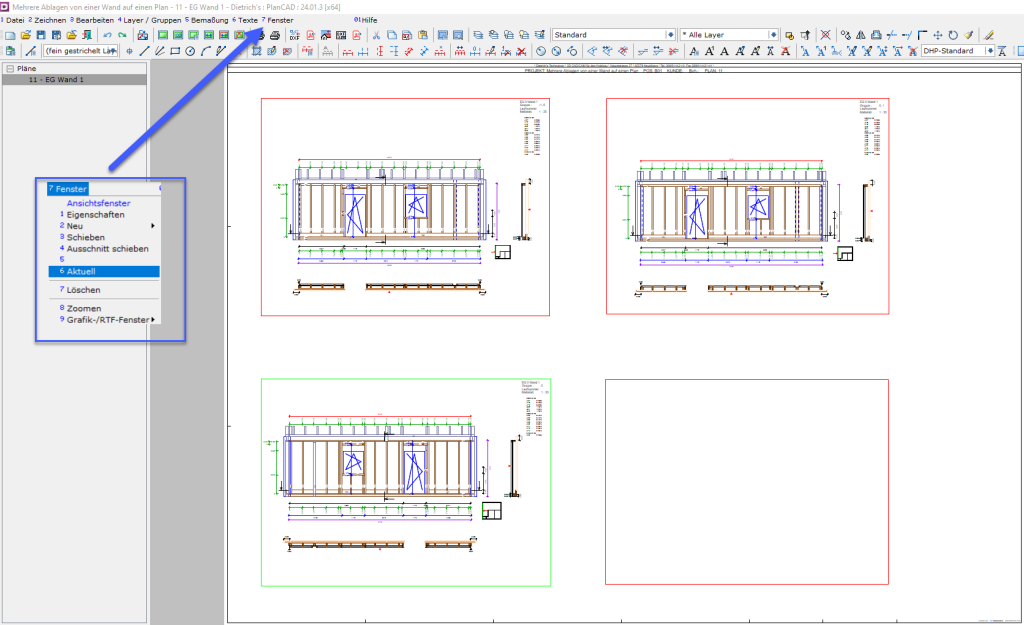
Task: Click the DXF export icon
Action: point(295,35)
